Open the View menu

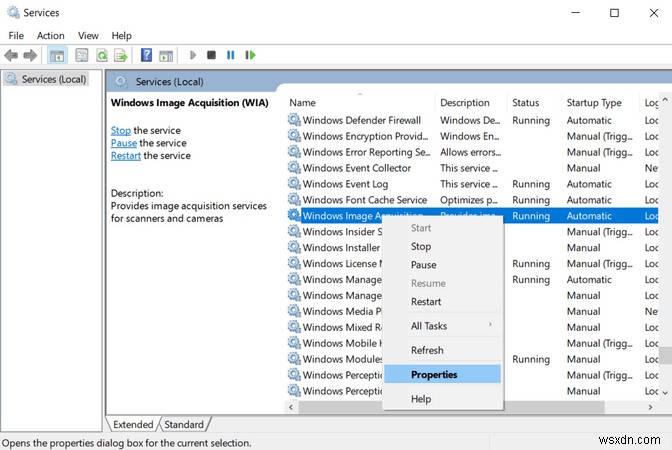click(x=88, y=36)
